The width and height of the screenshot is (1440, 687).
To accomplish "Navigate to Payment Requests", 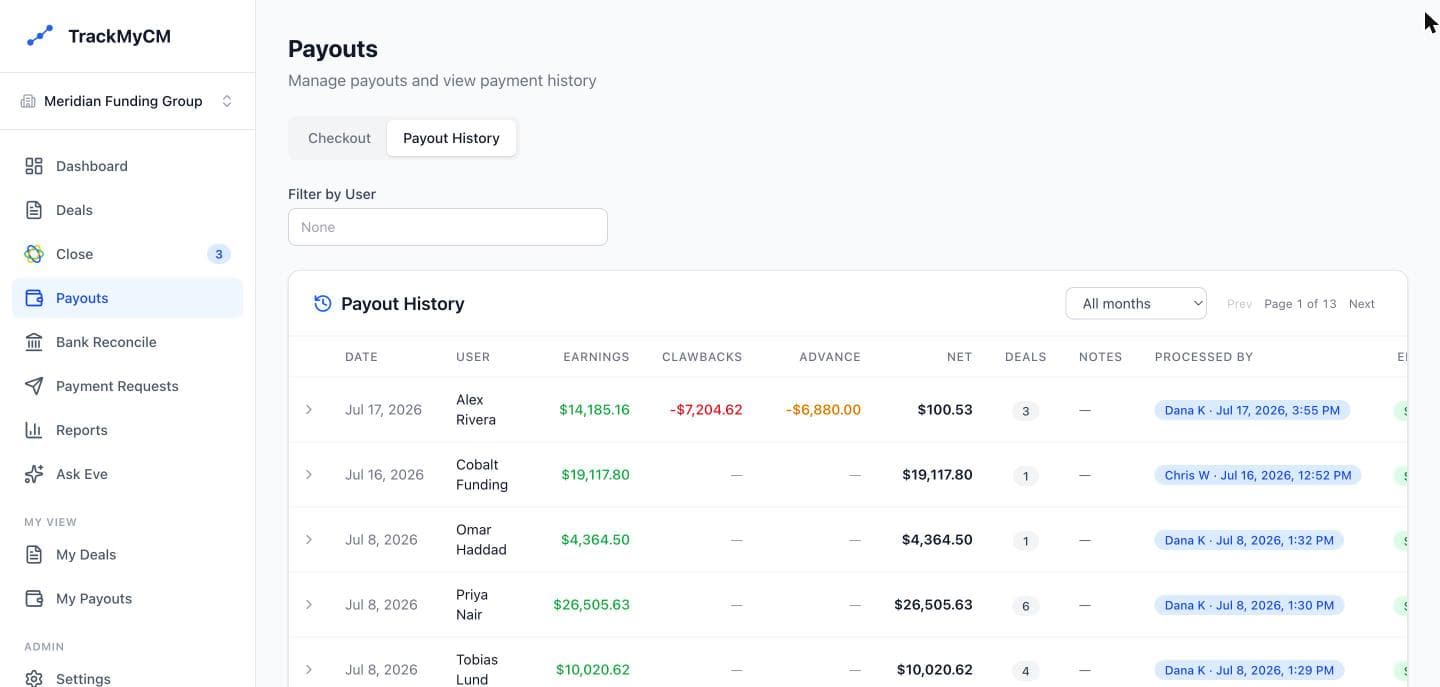I will [127, 386].
